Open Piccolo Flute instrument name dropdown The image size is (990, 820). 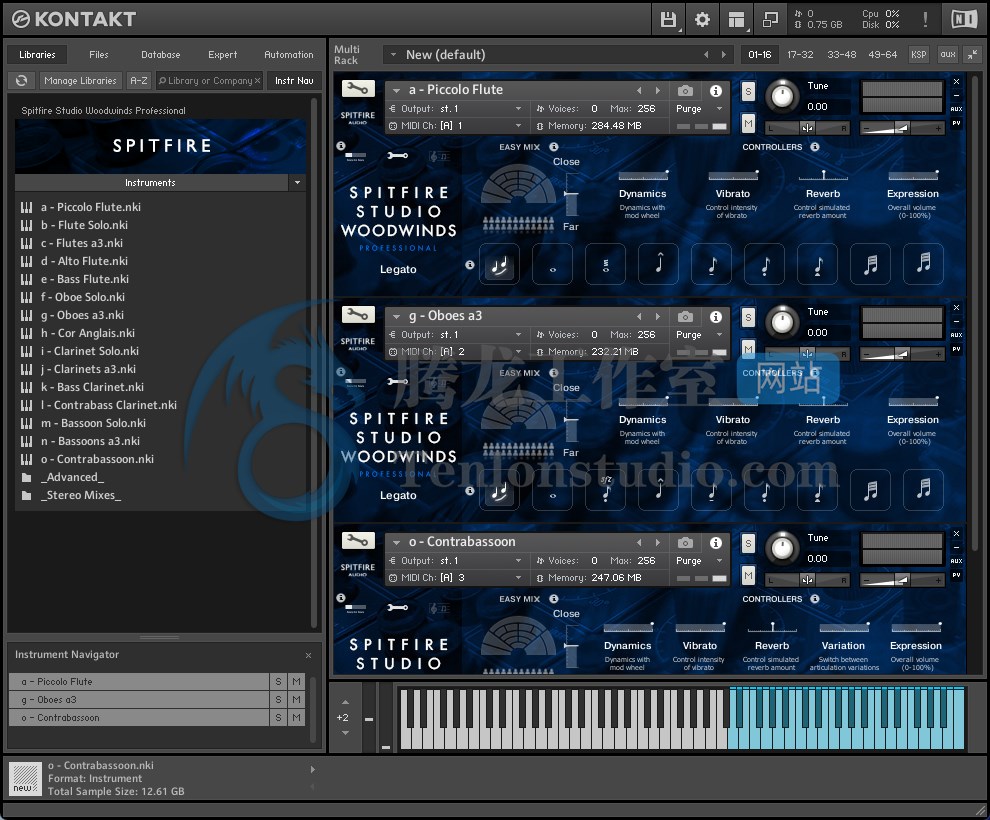point(397,90)
